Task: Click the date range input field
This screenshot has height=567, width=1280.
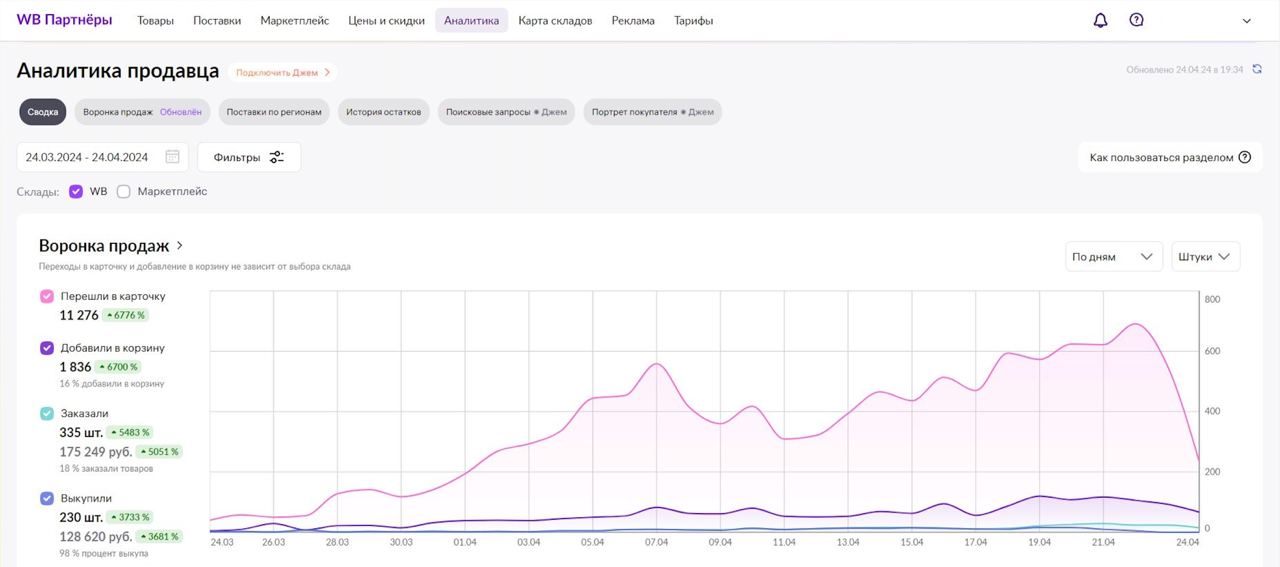Action: [88, 157]
